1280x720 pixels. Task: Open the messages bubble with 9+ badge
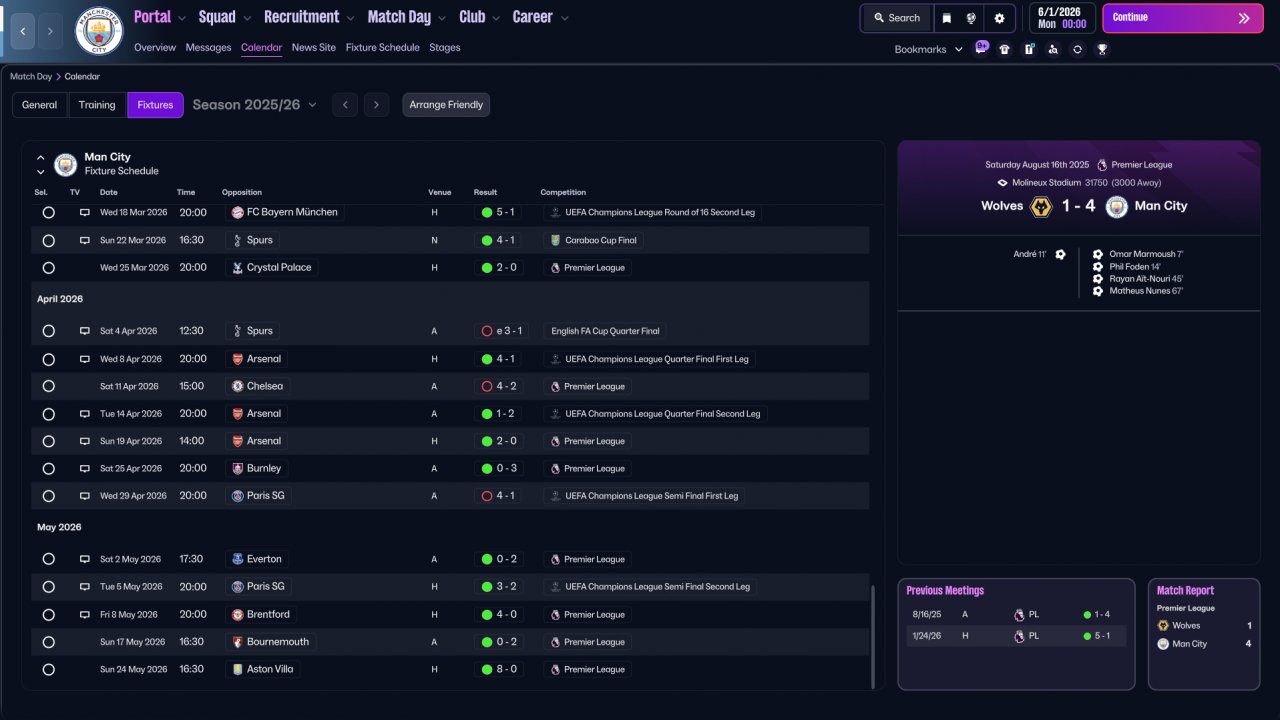click(981, 48)
